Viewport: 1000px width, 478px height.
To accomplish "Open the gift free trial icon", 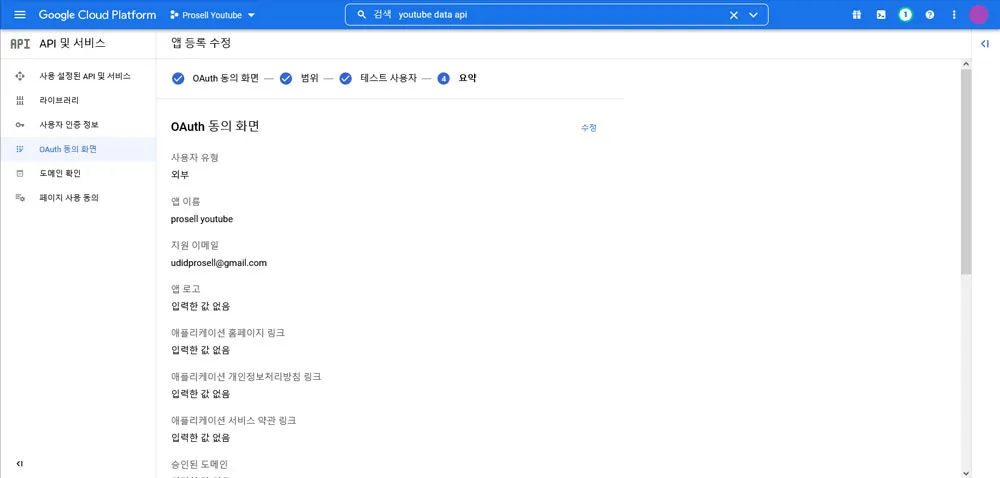I will pyautogui.click(x=857, y=15).
